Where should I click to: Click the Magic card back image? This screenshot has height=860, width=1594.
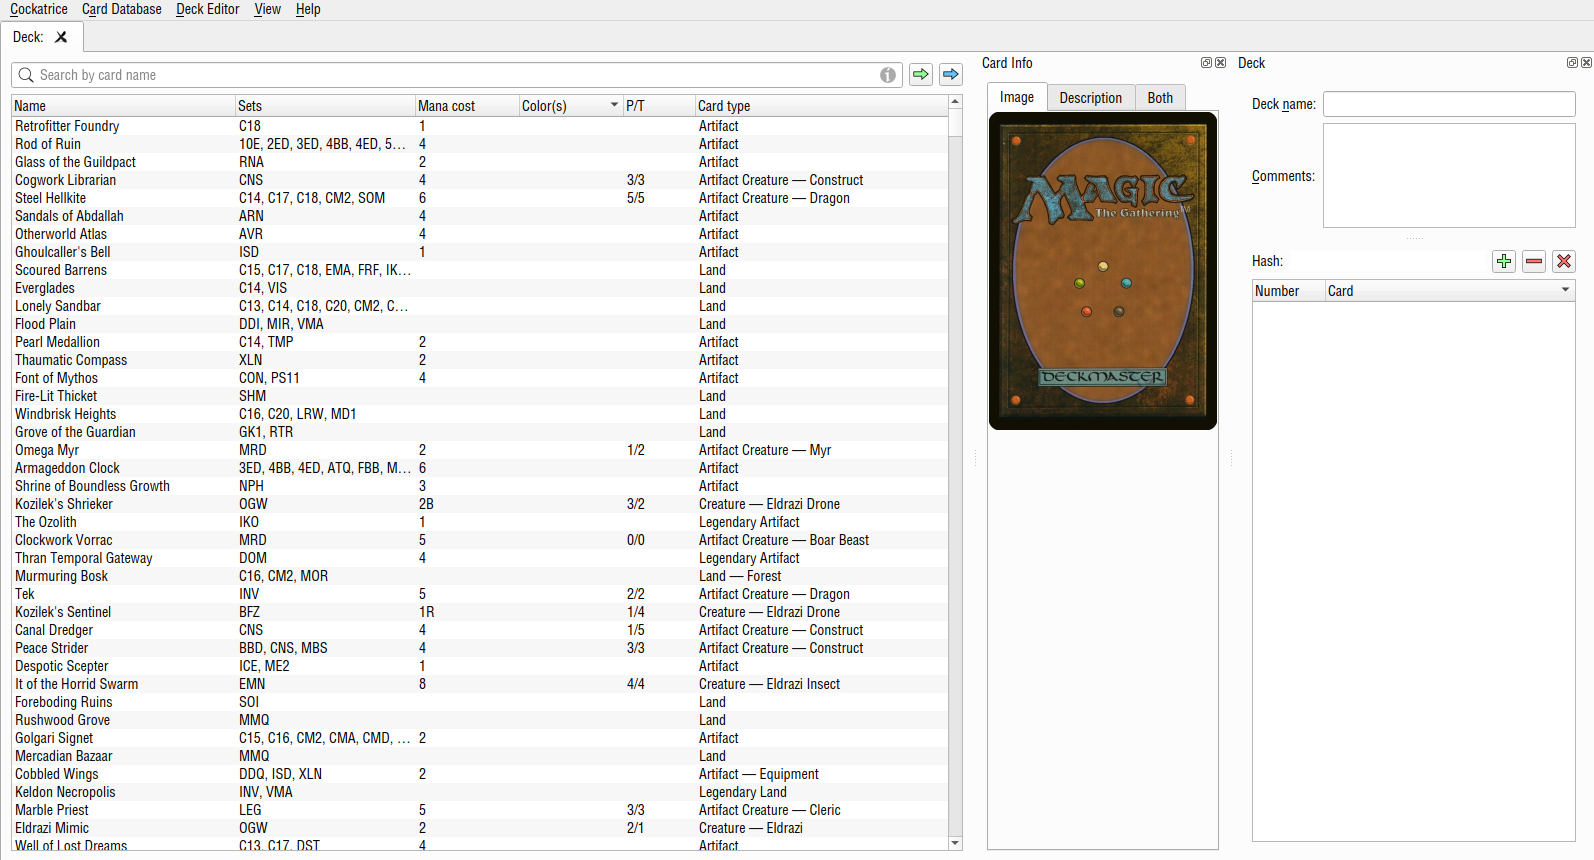point(1103,271)
